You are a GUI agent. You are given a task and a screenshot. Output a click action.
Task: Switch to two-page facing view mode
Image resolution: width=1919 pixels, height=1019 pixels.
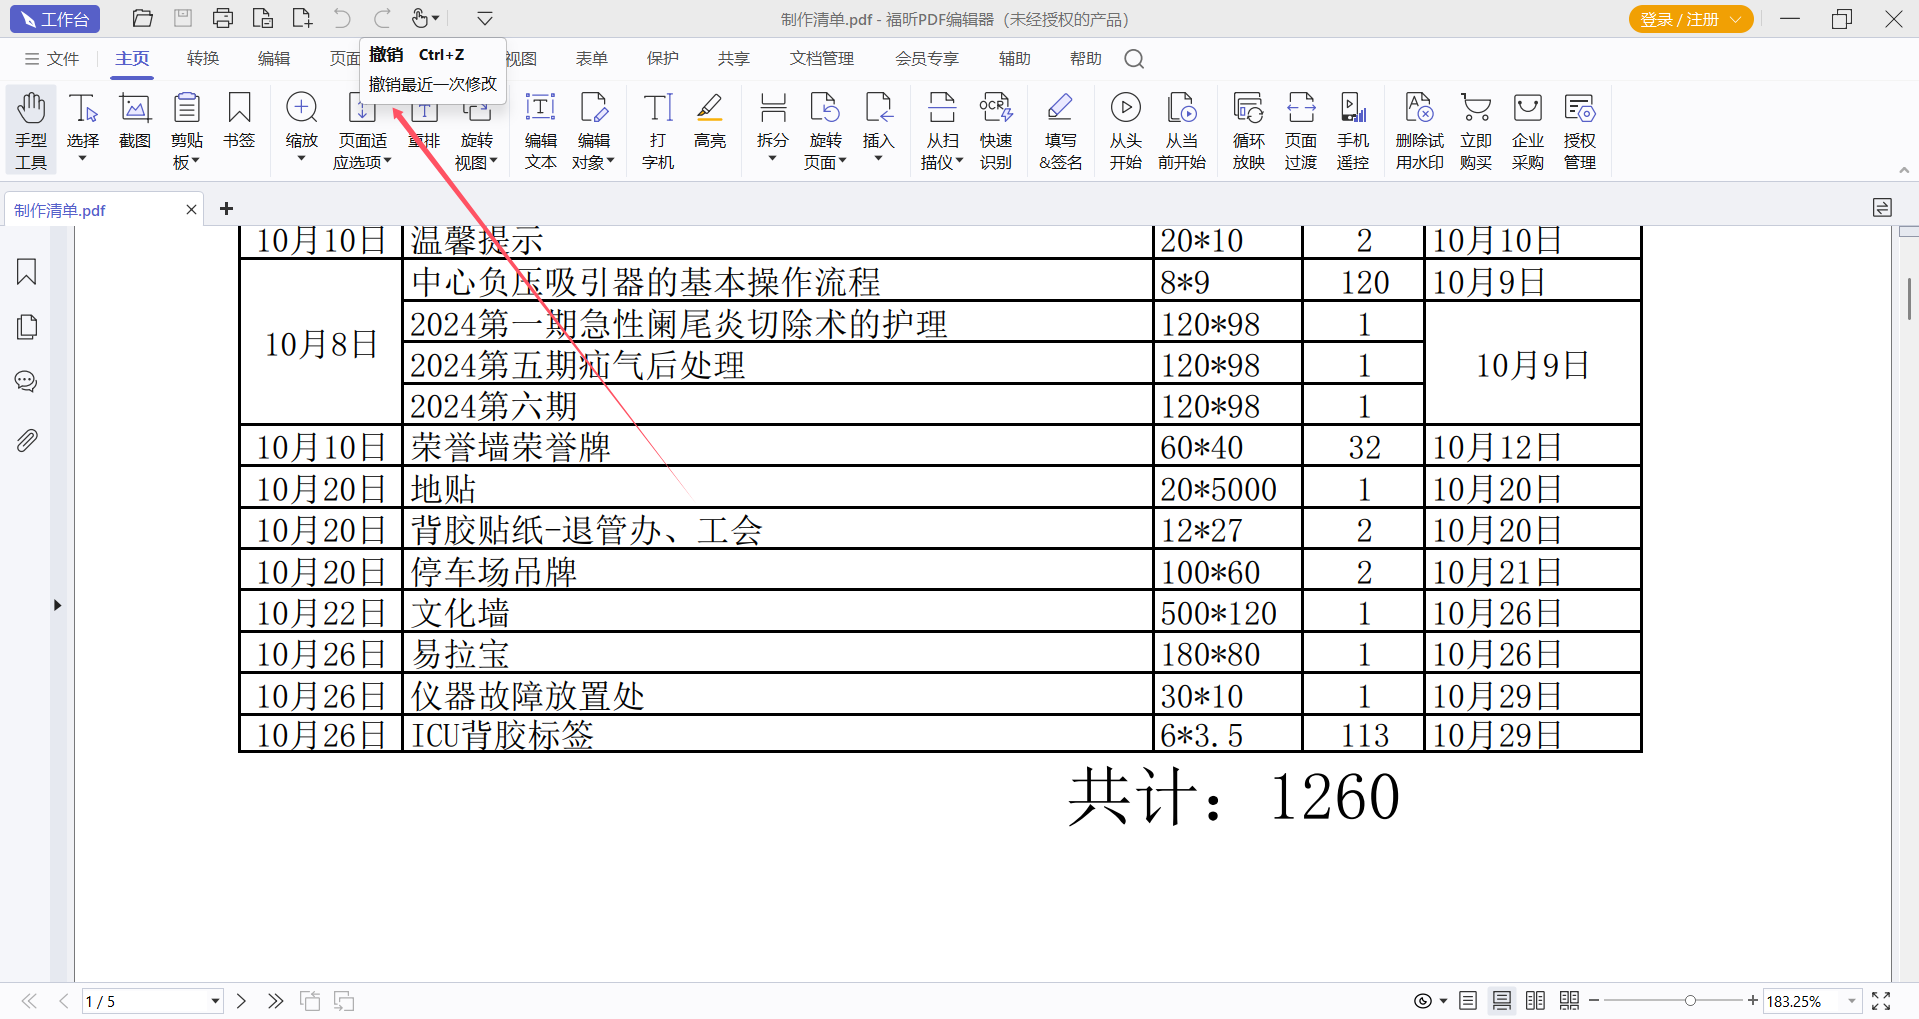pos(1536,1001)
